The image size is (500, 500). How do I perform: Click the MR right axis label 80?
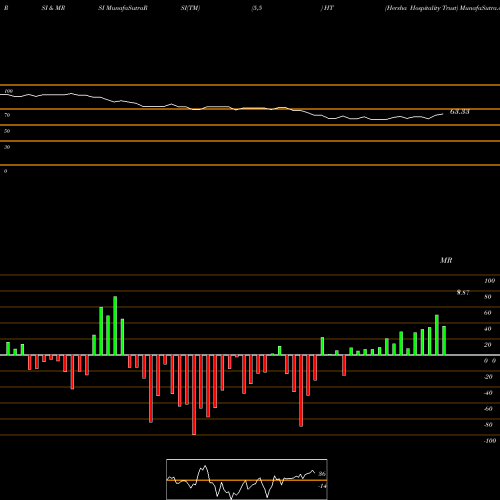[x=488, y=297]
